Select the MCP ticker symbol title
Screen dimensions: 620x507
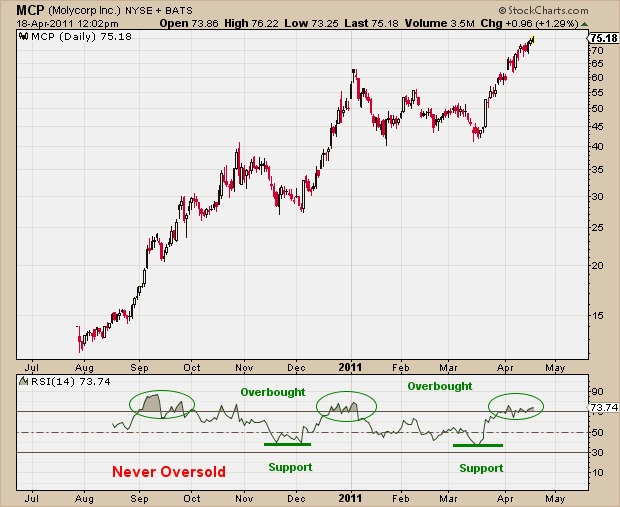(x=30, y=10)
